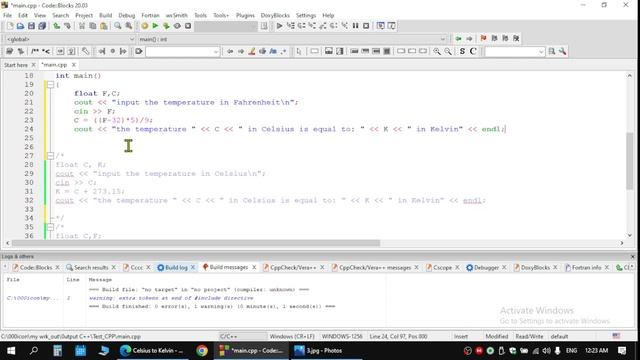
Task: Run the program with the green play icon
Action: (x=155, y=26)
